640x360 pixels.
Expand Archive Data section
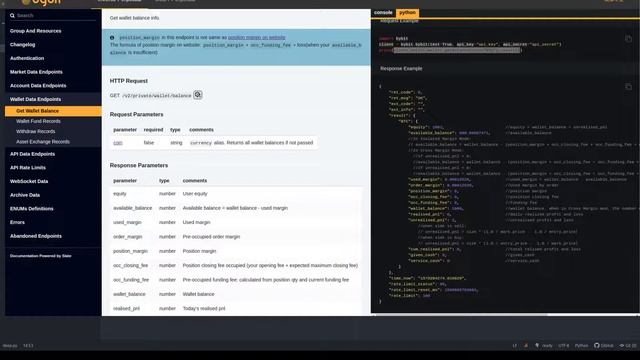[x=25, y=195]
